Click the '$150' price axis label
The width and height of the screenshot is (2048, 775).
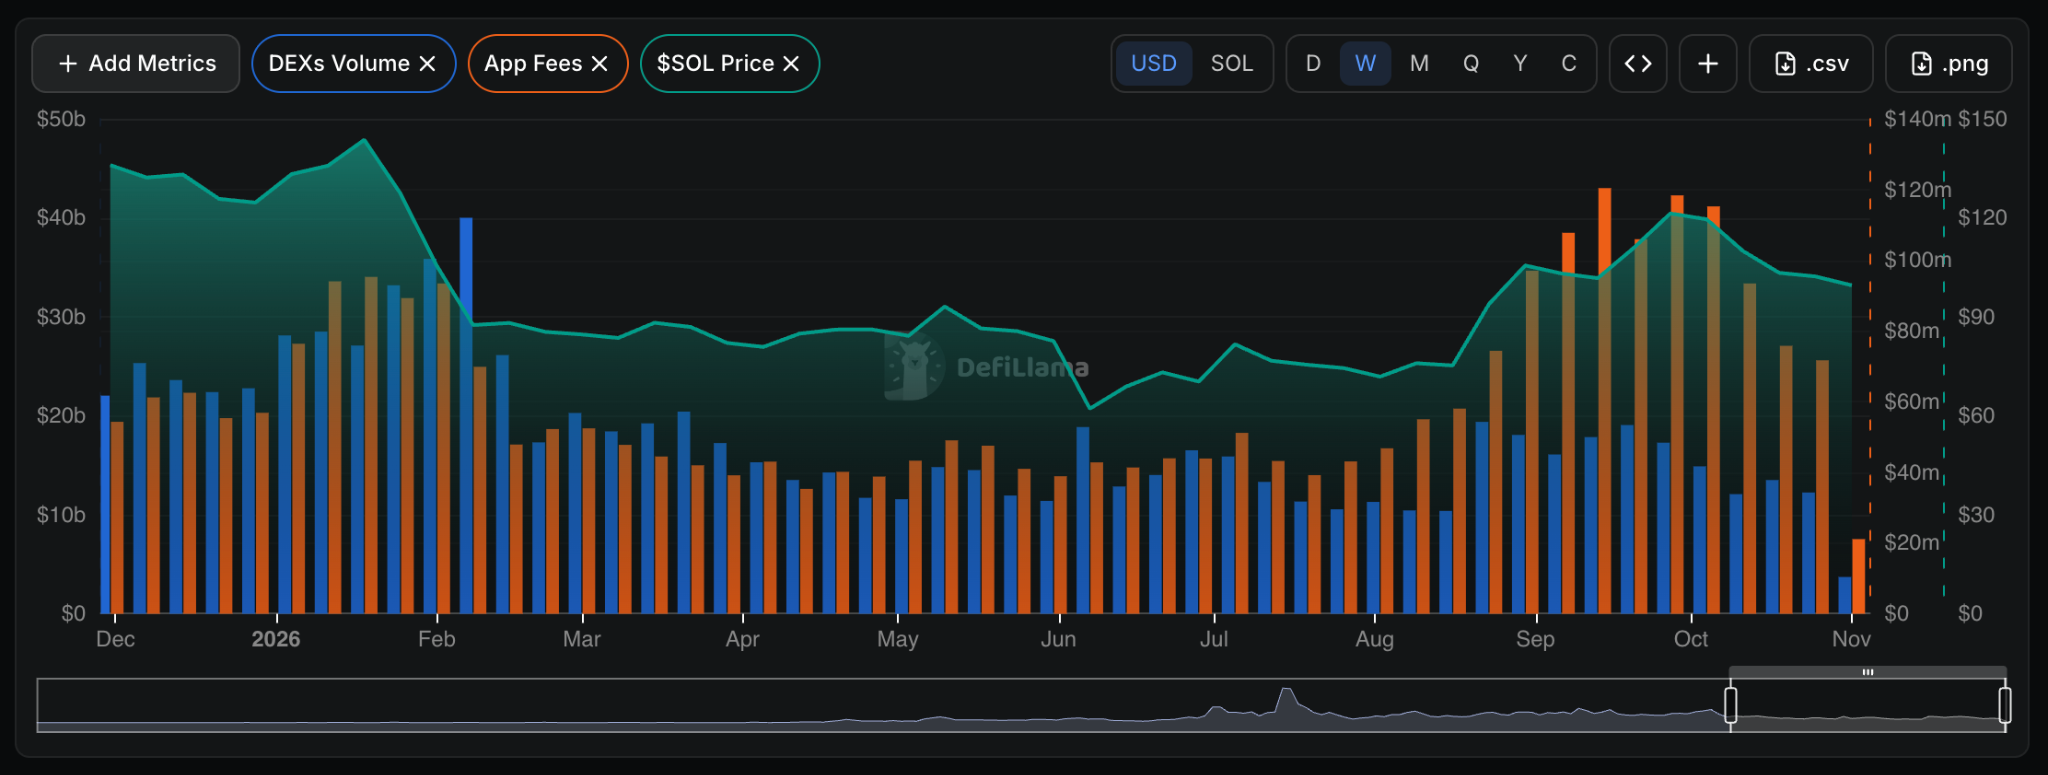[x=1982, y=119]
